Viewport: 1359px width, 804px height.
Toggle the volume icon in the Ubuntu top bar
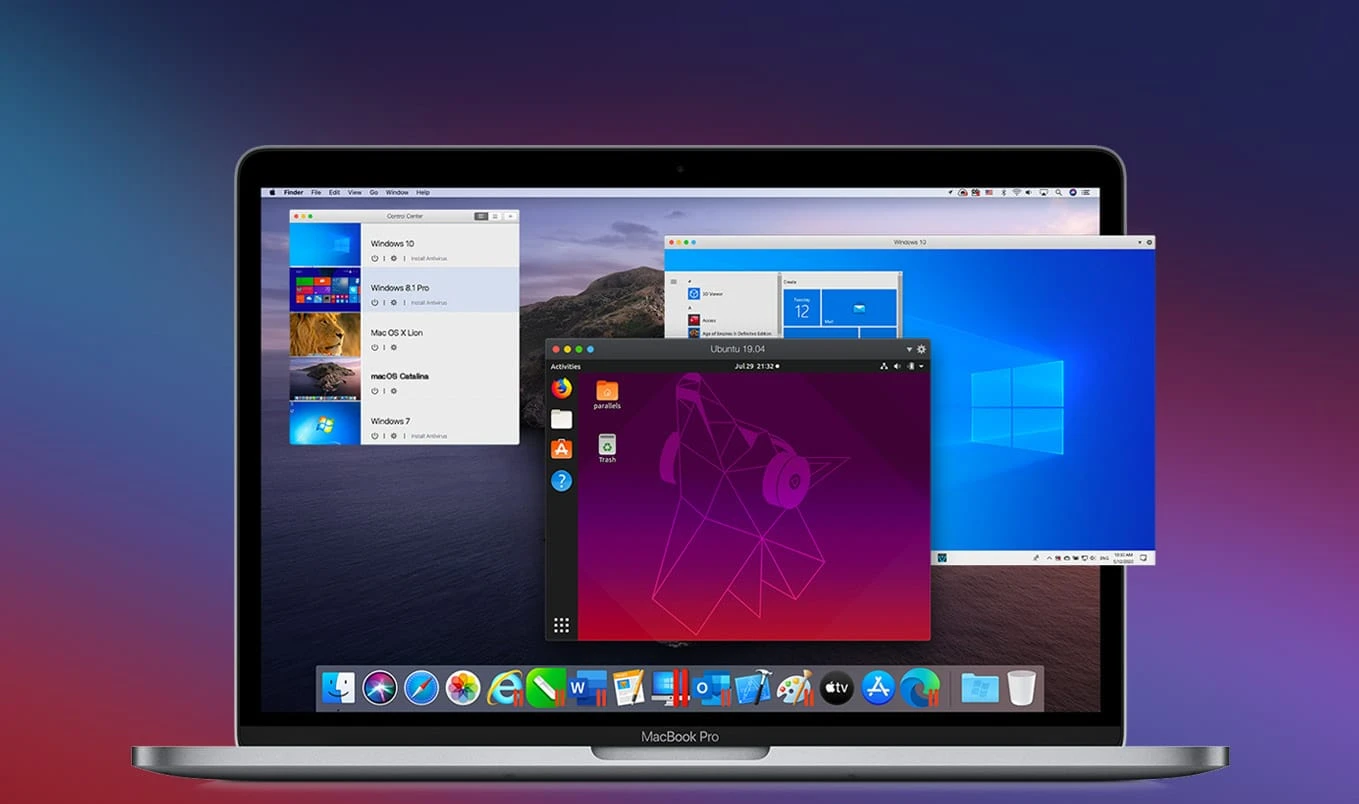coord(897,367)
